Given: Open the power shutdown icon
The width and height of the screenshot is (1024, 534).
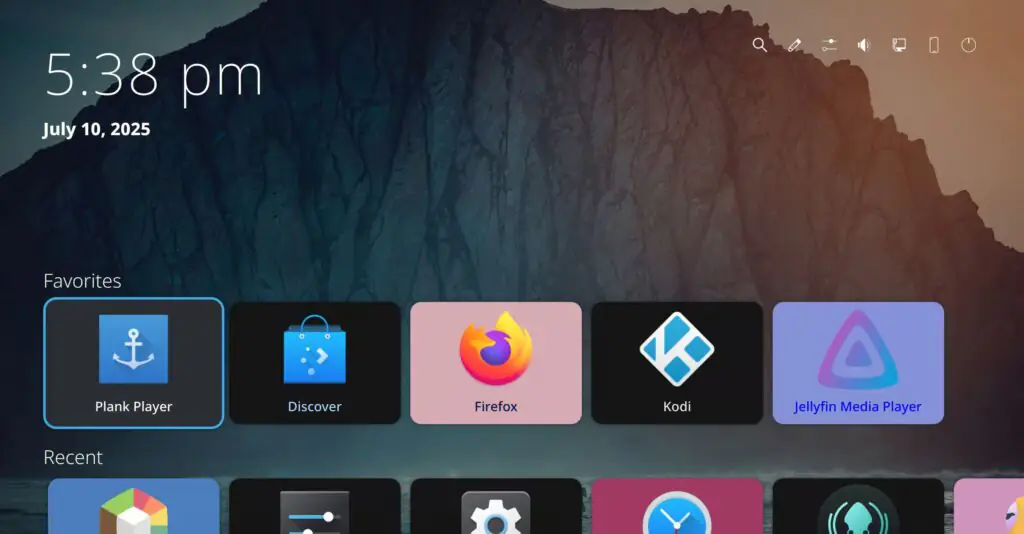Looking at the screenshot, I should (968, 45).
